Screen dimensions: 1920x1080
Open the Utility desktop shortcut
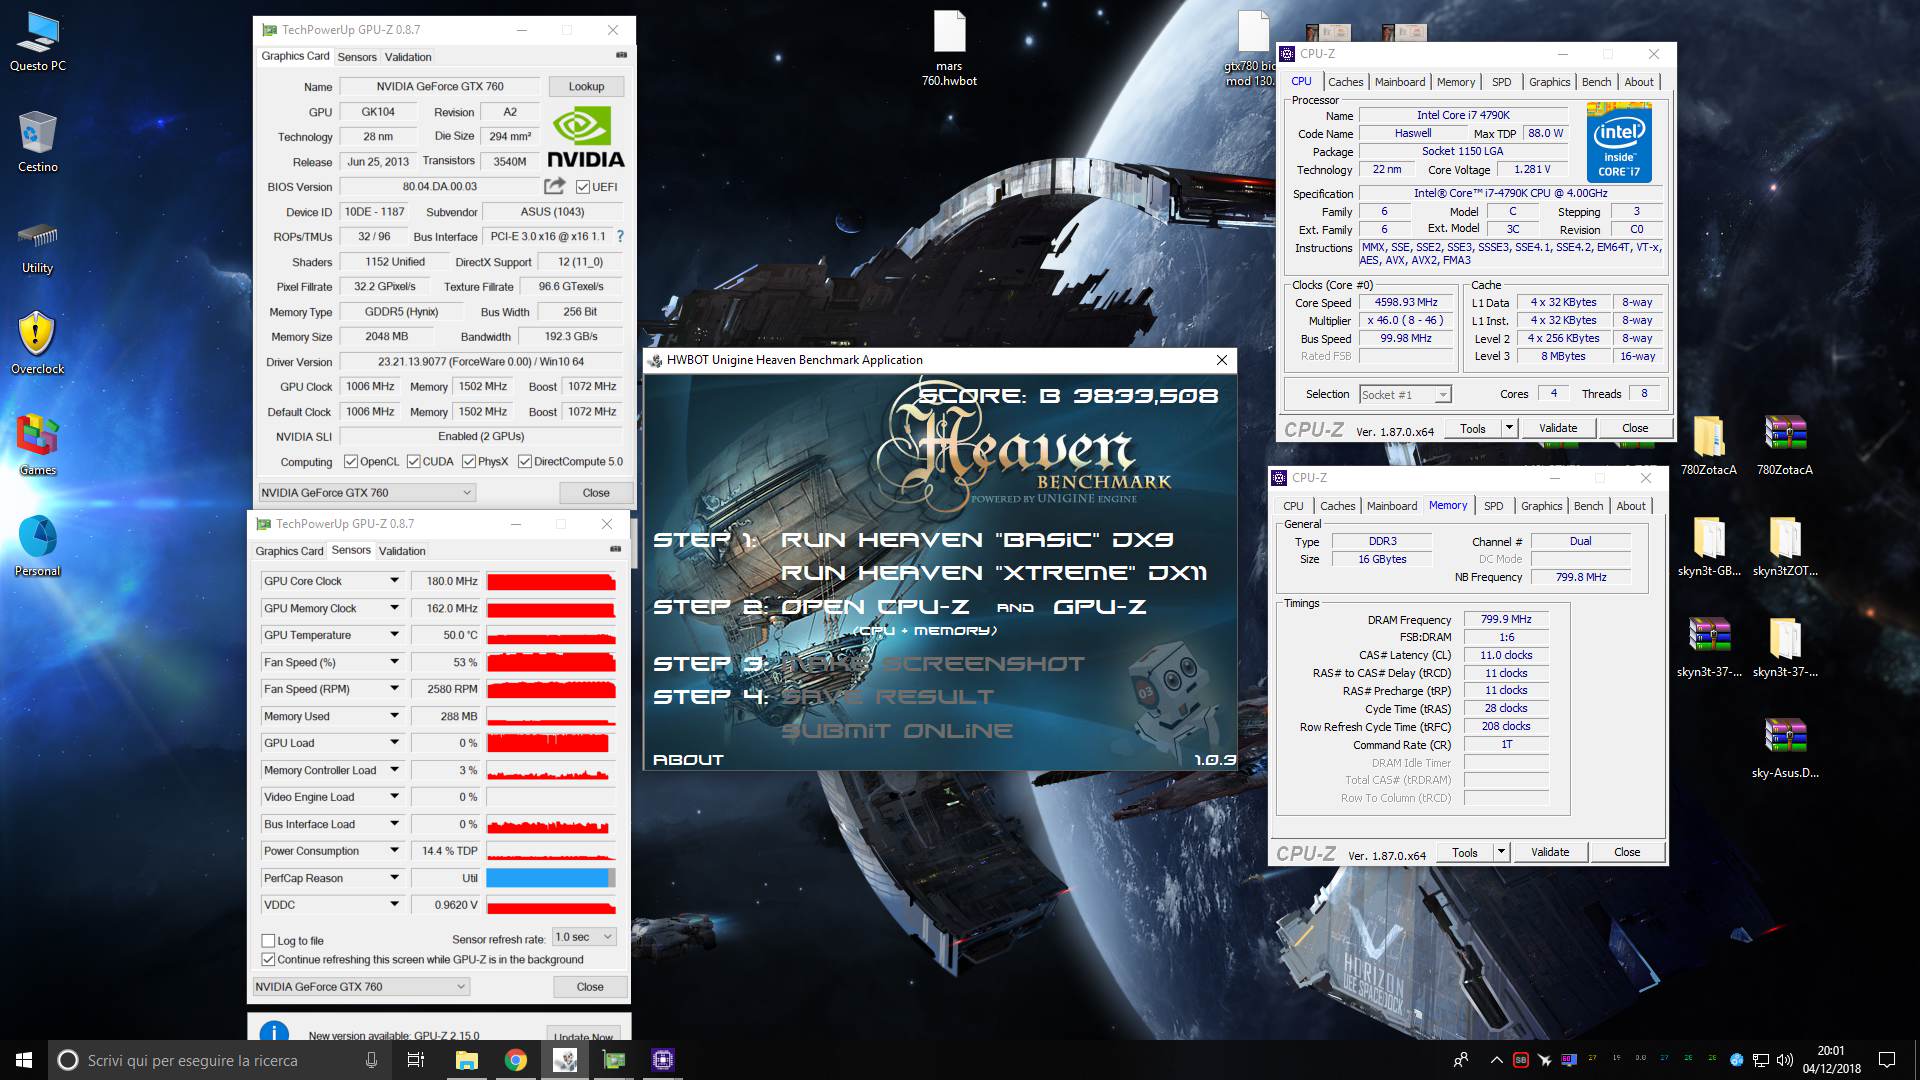pos(38,247)
